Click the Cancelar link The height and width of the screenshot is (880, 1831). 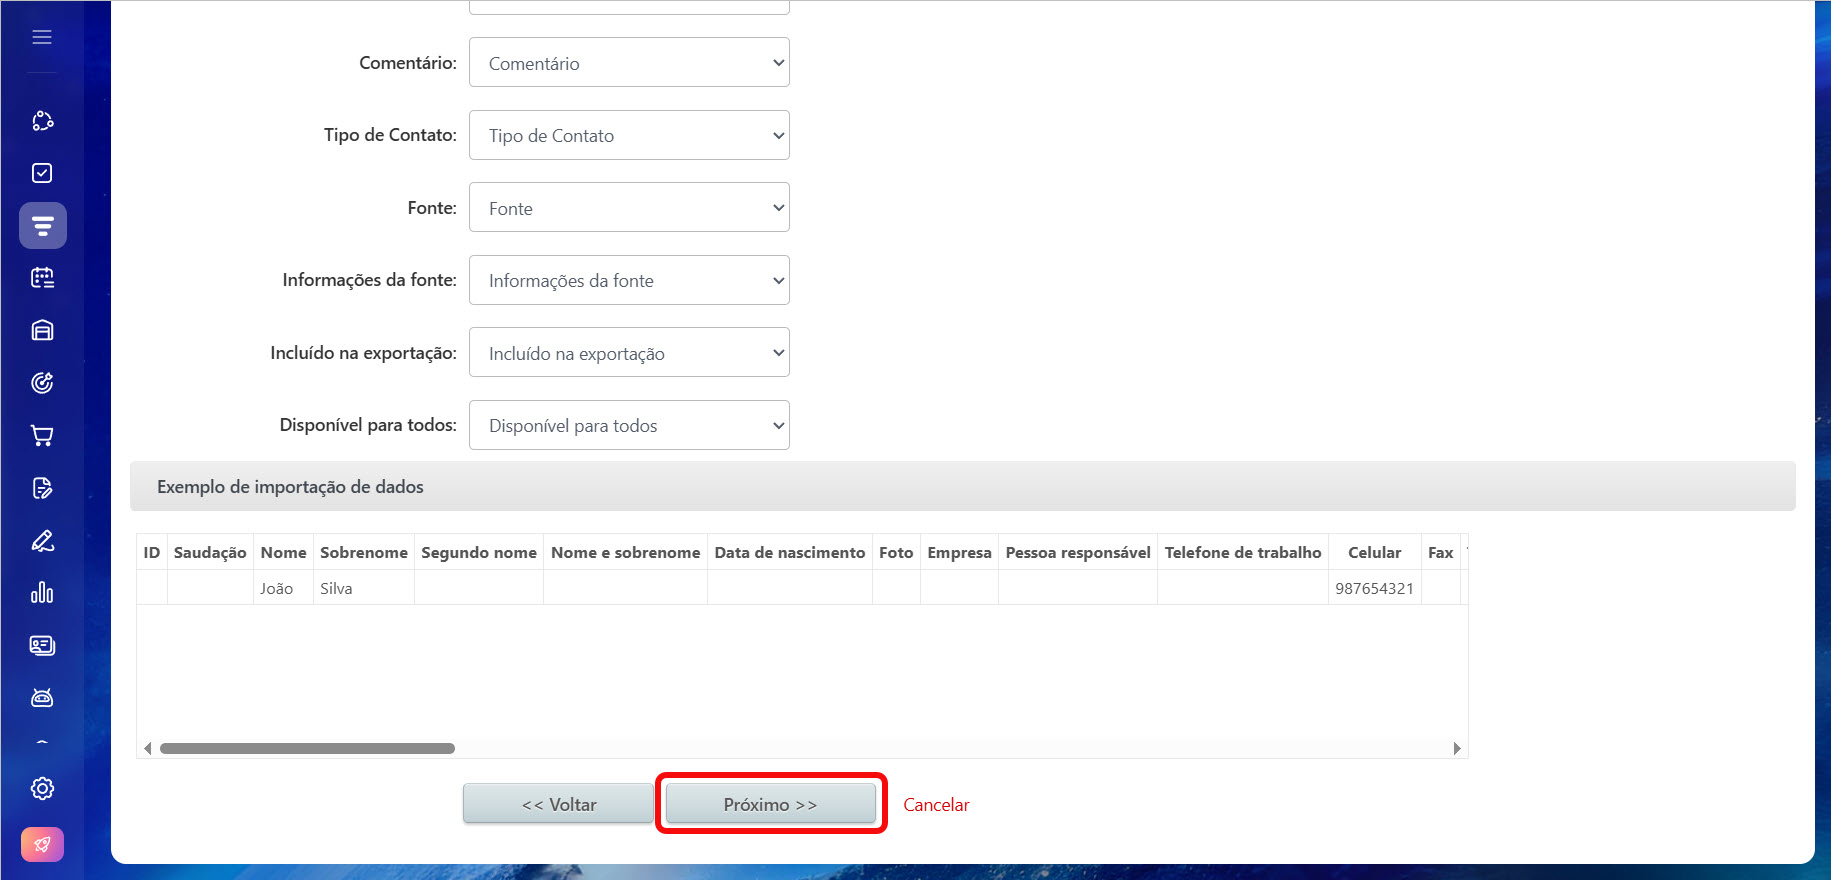click(936, 805)
